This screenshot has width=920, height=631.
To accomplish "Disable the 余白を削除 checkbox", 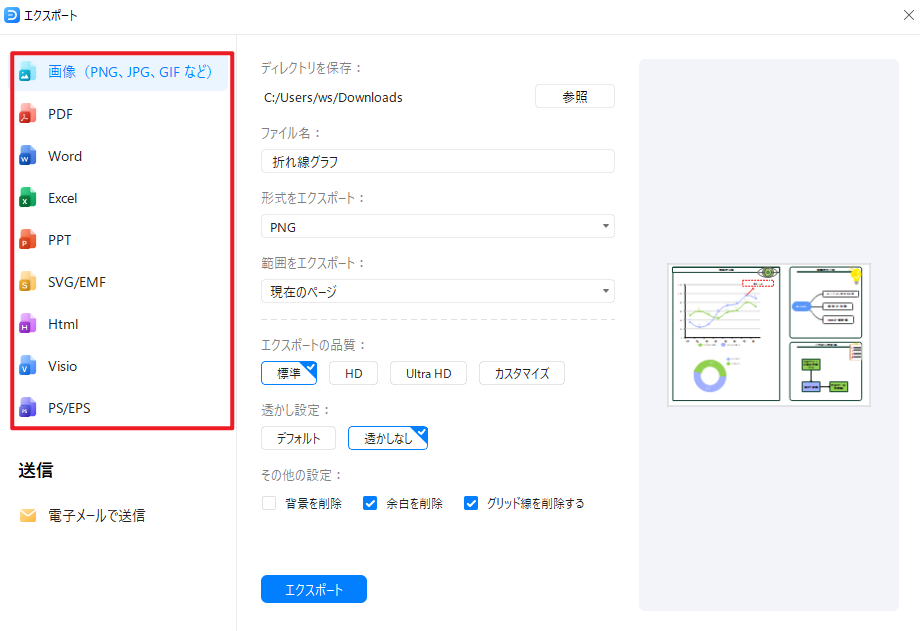I will tap(369, 503).
